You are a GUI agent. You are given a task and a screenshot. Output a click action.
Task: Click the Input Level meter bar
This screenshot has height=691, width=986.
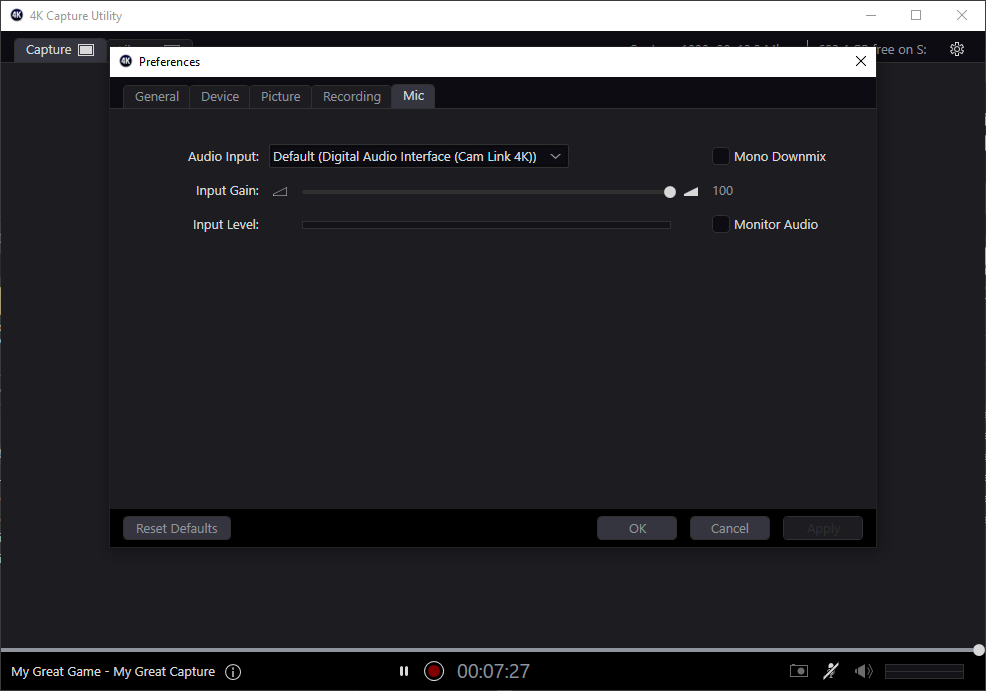pyautogui.click(x=486, y=224)
